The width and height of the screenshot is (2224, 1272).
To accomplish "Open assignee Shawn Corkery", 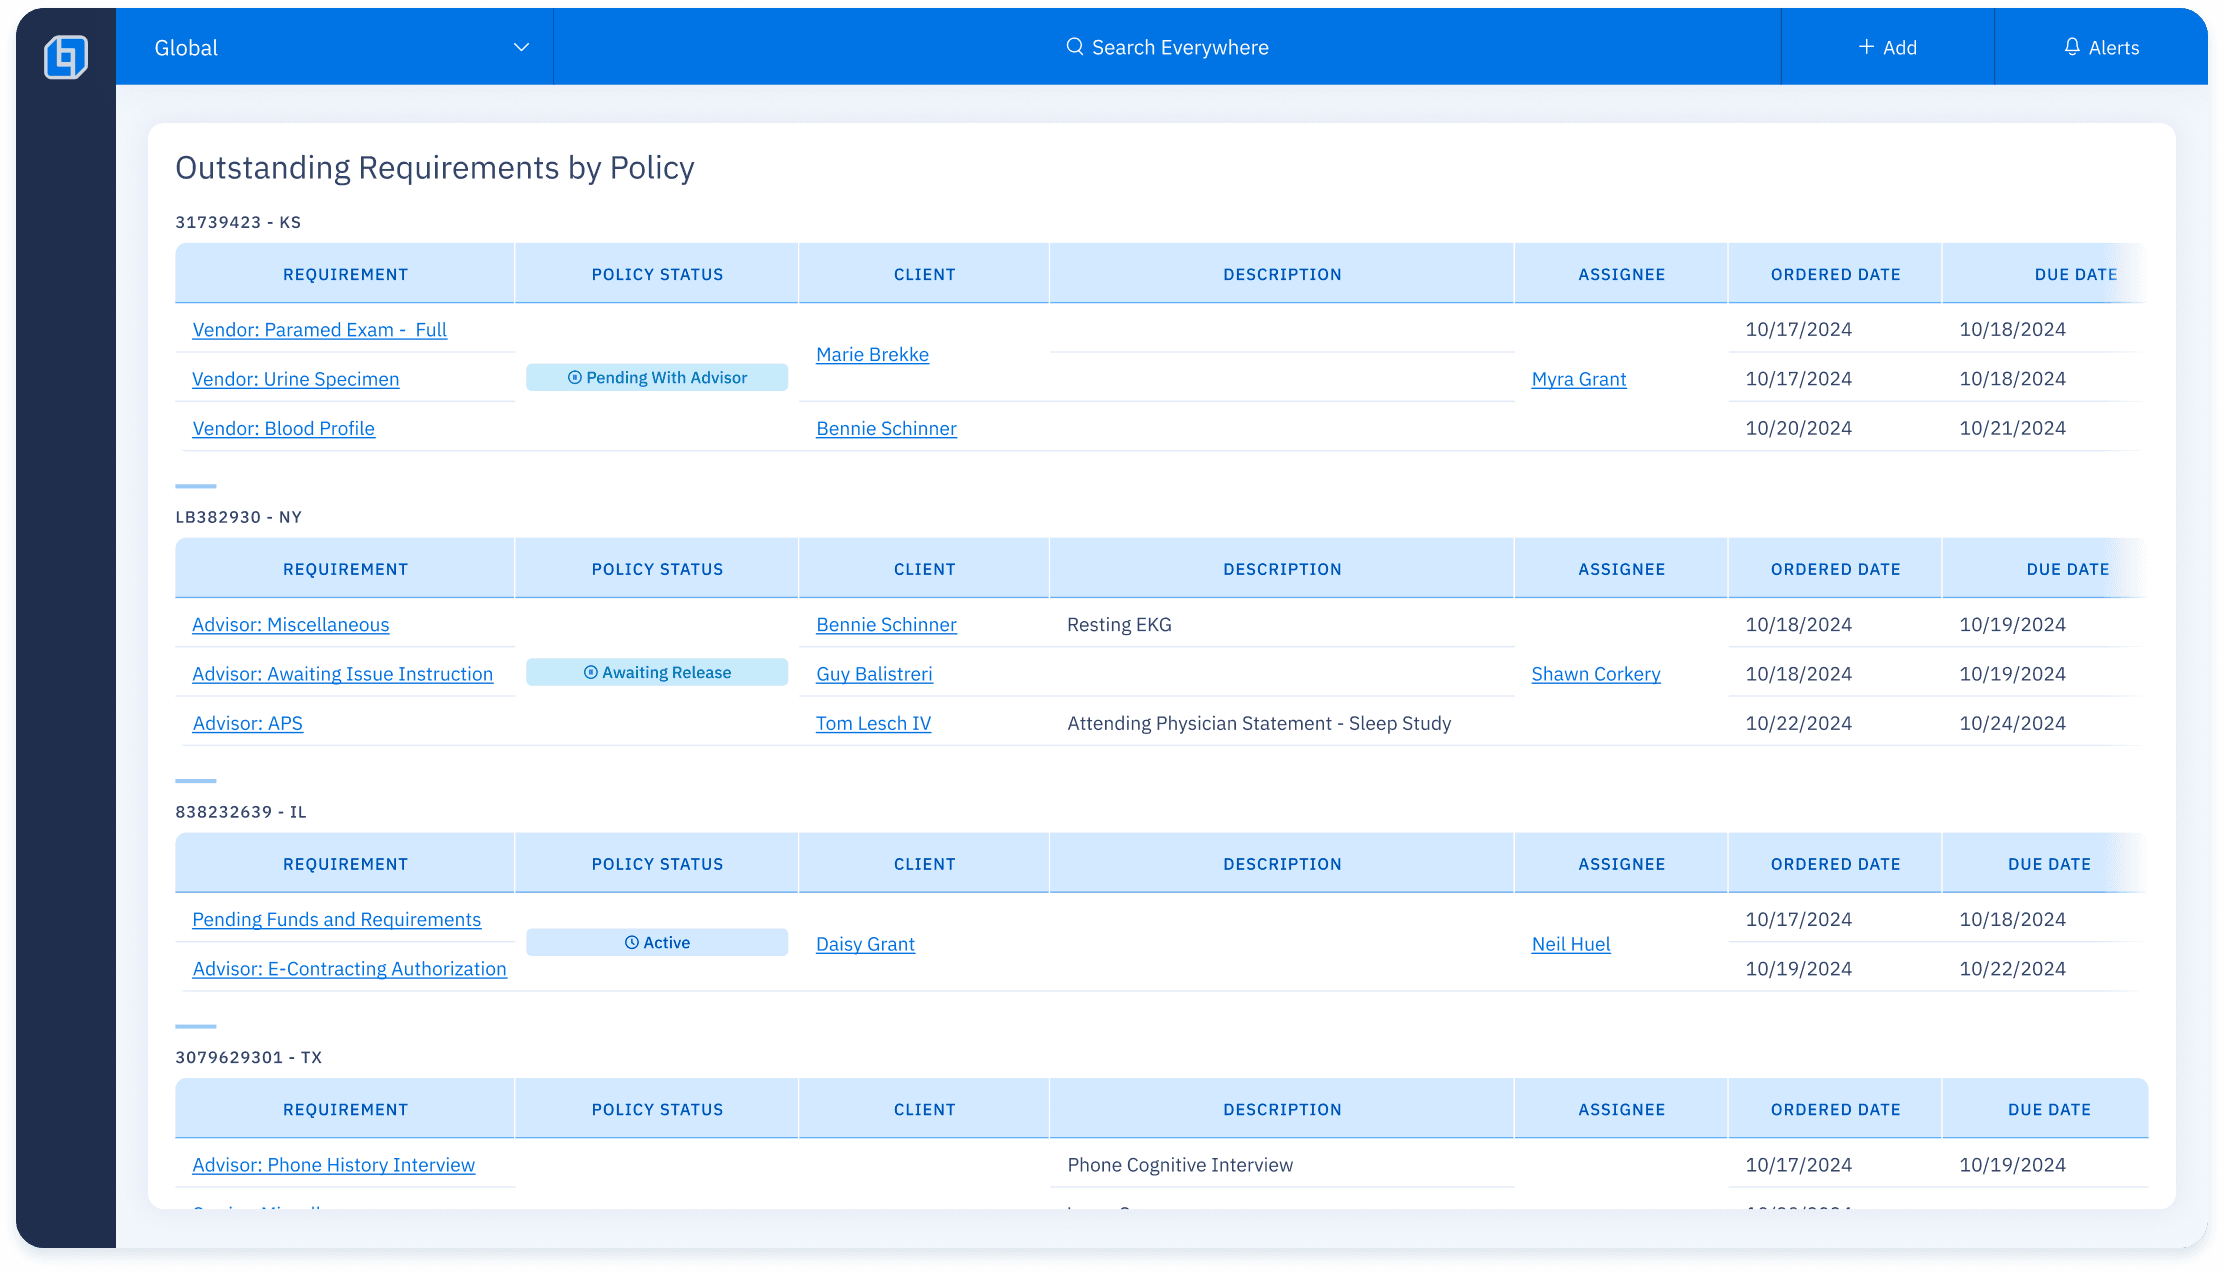I will tap(1595, 674).
